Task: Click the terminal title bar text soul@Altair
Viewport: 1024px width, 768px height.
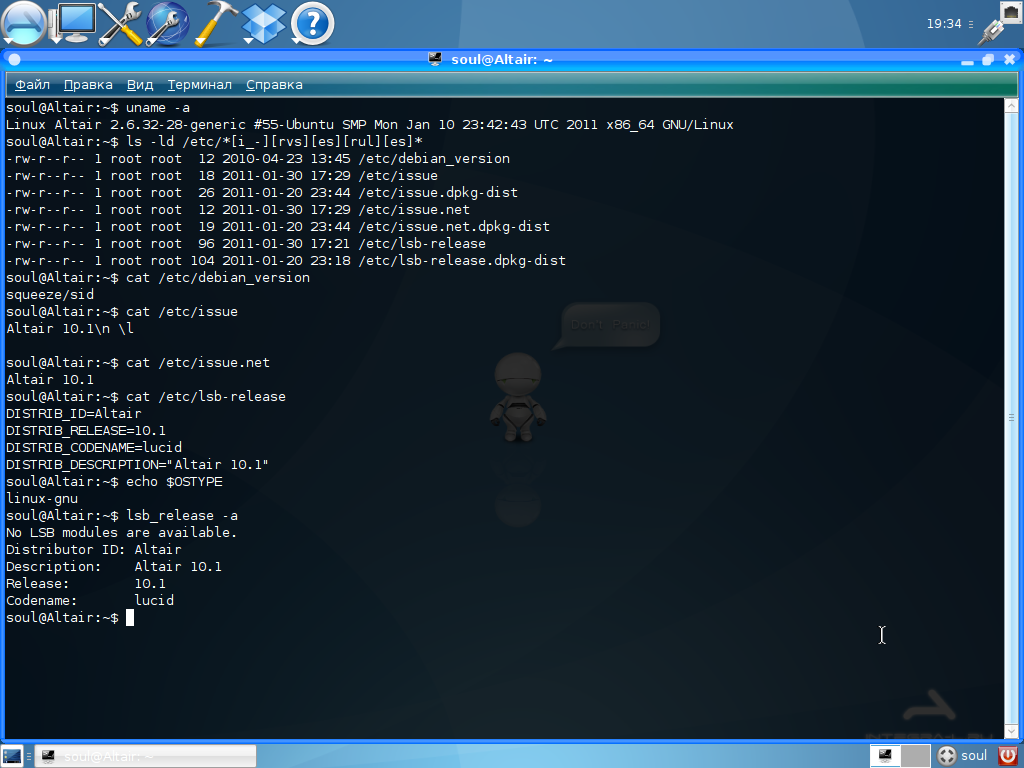Action: point(502,59)
